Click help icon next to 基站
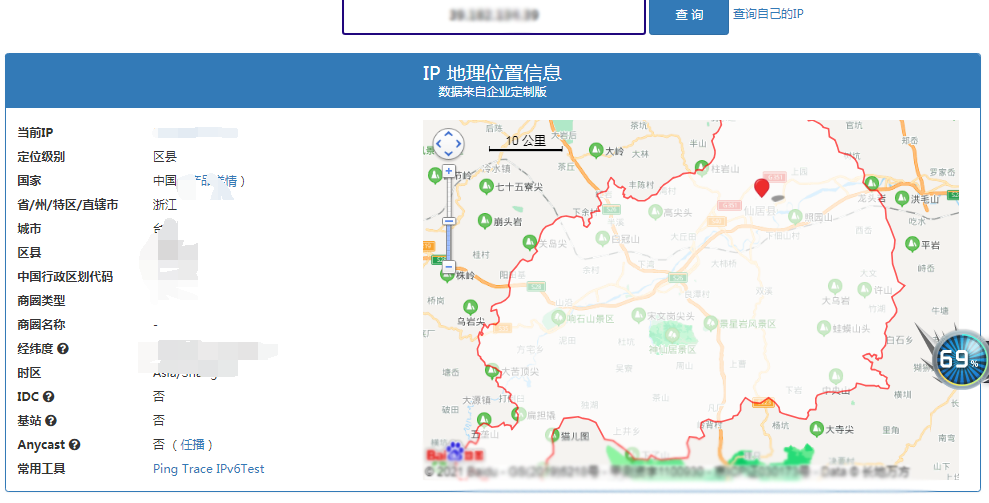The width and height of the screenshot is (989, 503). point(51,421)
